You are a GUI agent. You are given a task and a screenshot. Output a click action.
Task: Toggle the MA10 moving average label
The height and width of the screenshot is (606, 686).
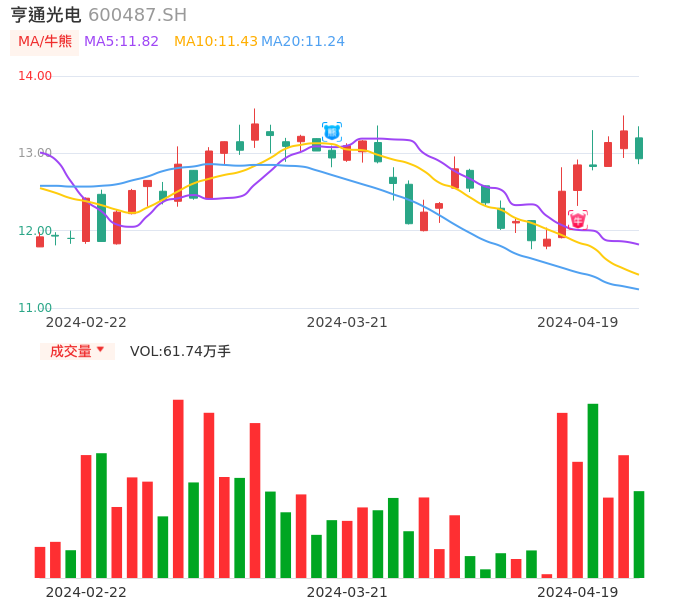pyautogui.click(x=215, y=42)
